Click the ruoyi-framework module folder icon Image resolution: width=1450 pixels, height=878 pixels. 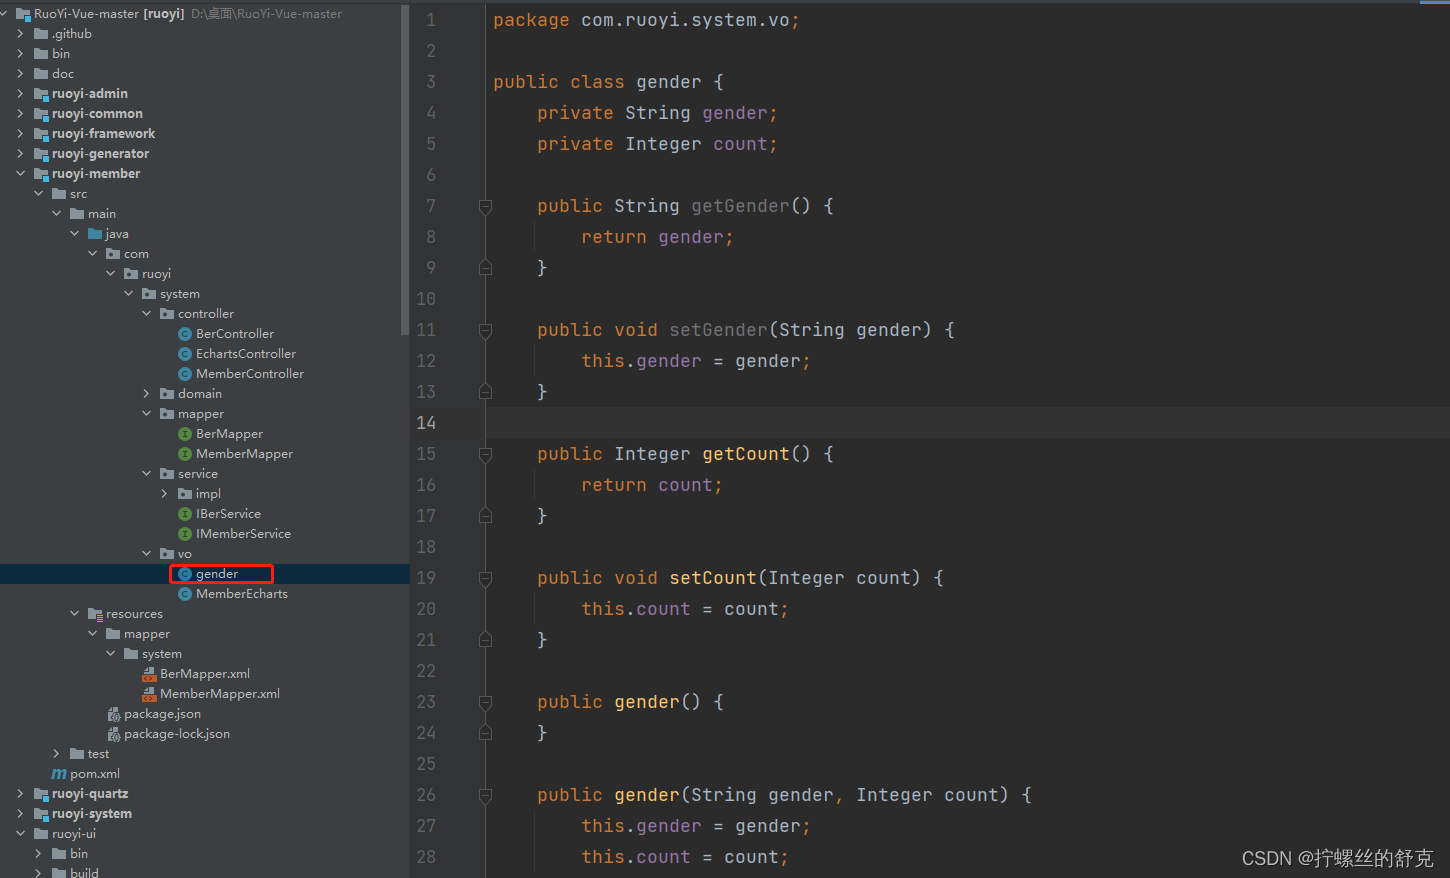click(x=41, y=134)
